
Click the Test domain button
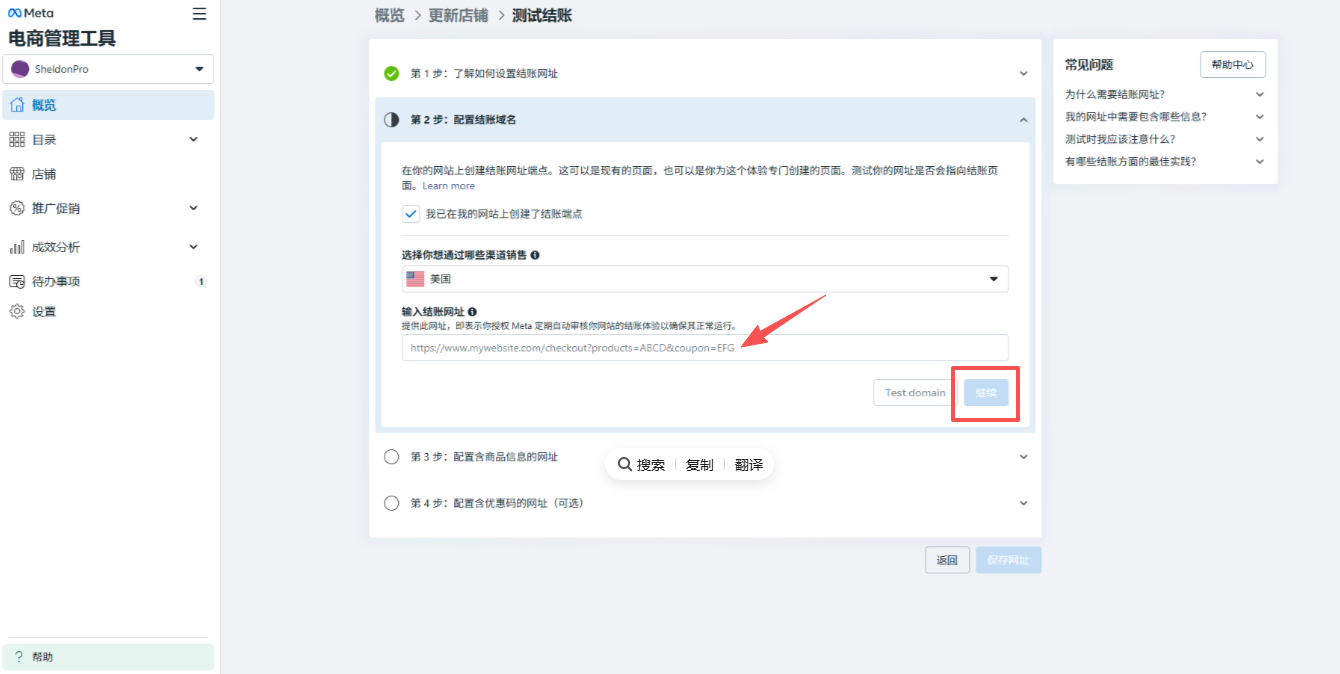[914, 393]
